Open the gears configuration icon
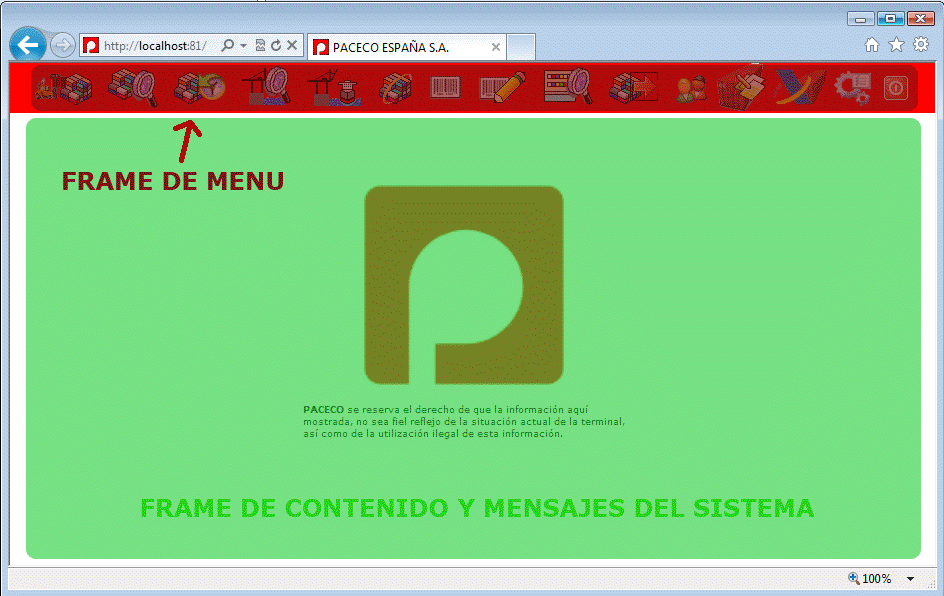The image size is (944, 596). coord(852,88)
